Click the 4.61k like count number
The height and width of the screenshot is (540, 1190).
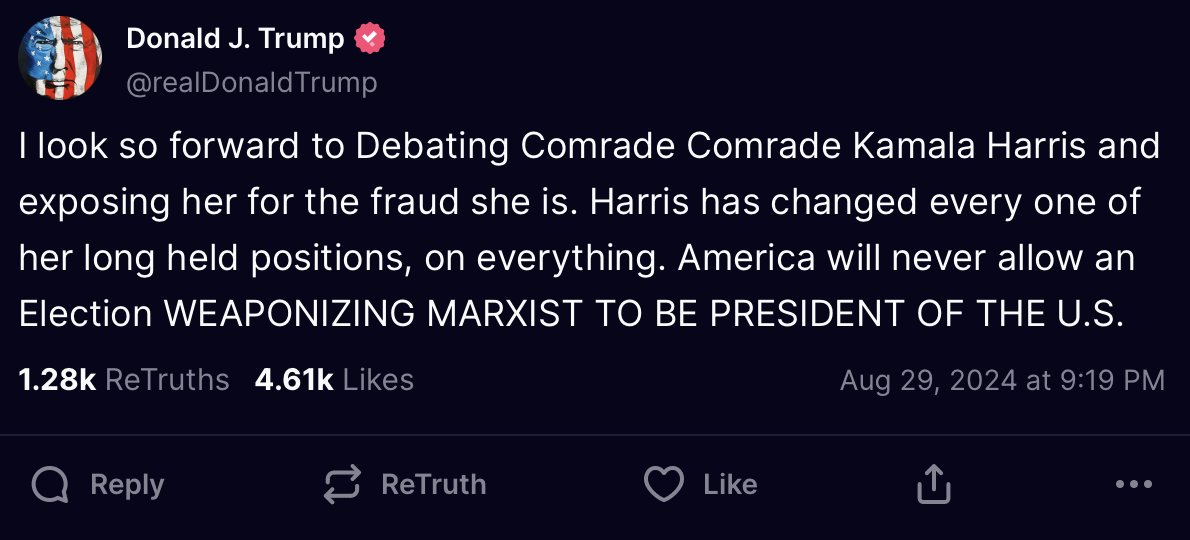(294, 380)
